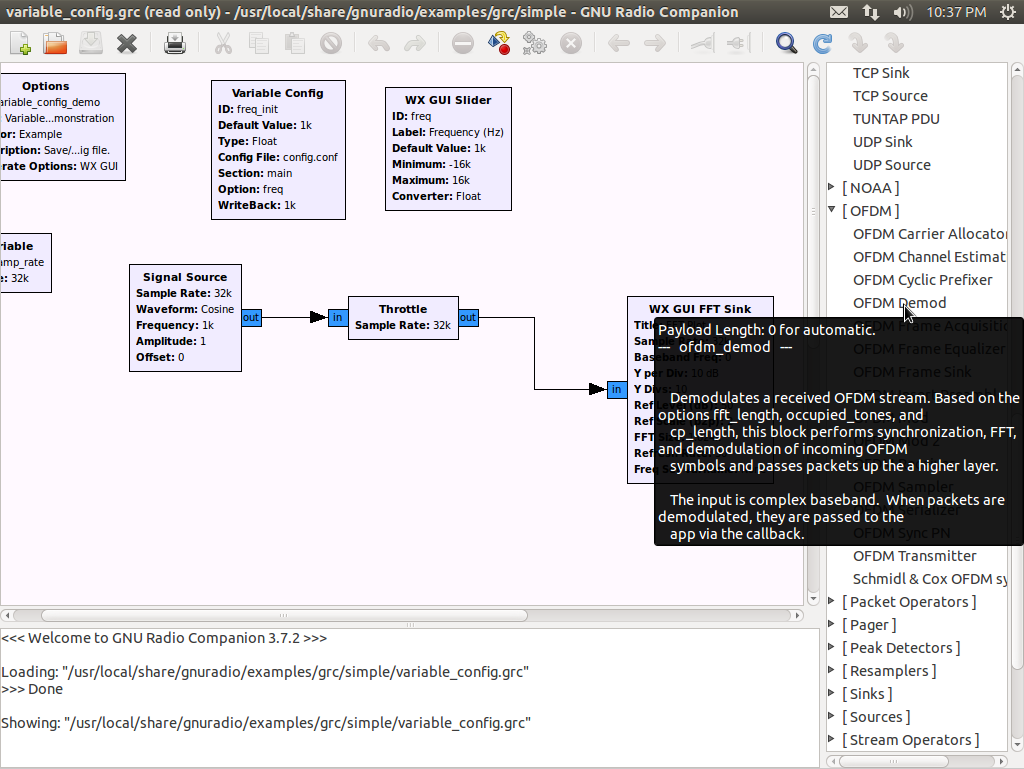Click the Open file folder icon

[x=55, y=44]
